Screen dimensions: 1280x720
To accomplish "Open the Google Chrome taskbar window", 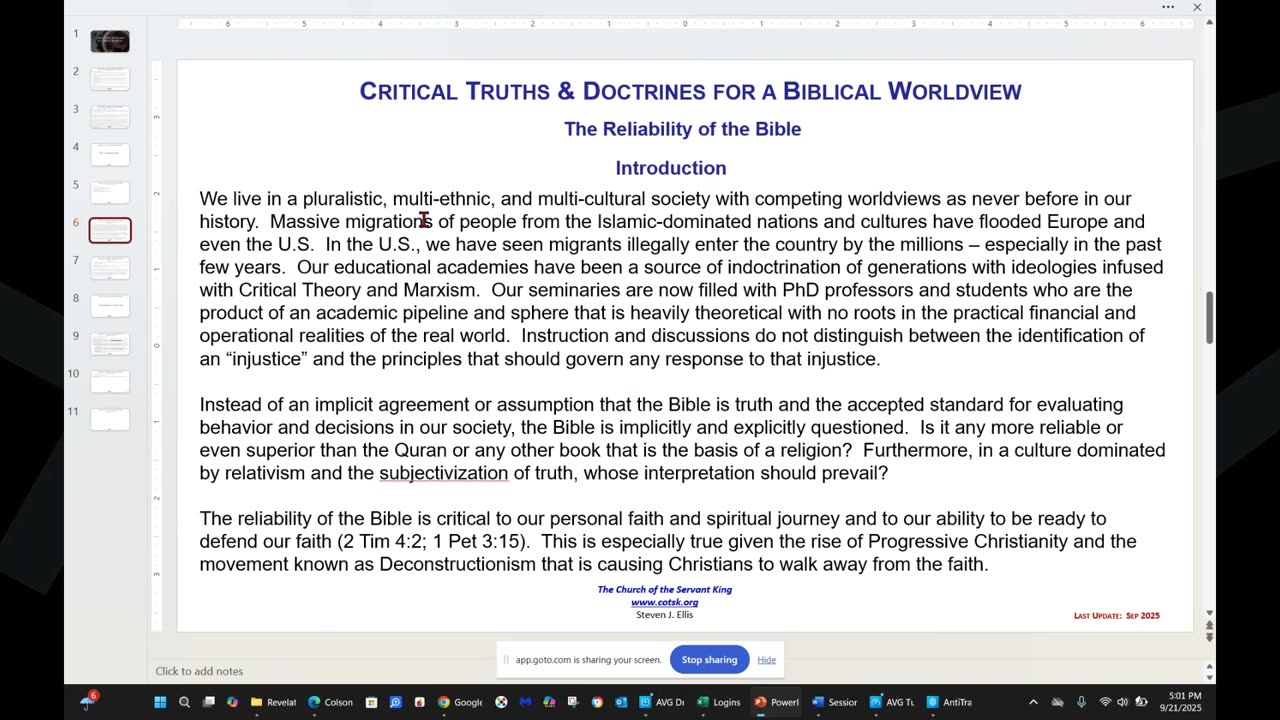I will 460,702.
